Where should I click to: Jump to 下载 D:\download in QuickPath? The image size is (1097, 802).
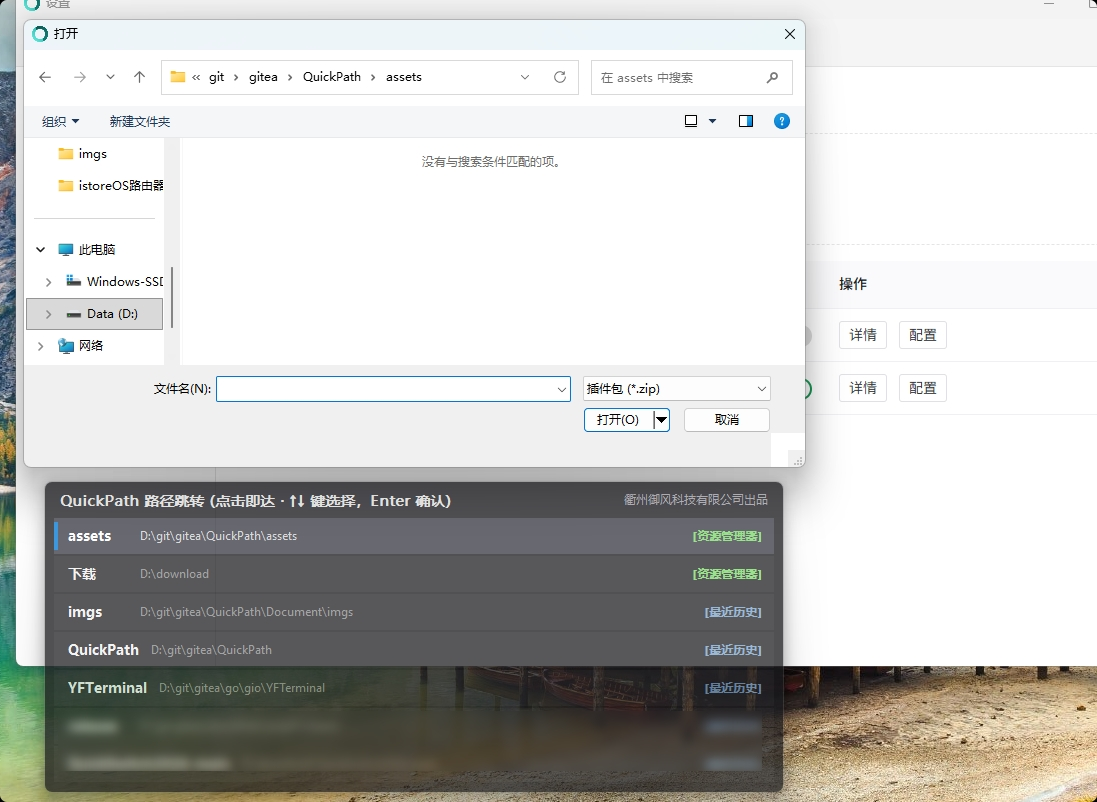click(414, 574)
